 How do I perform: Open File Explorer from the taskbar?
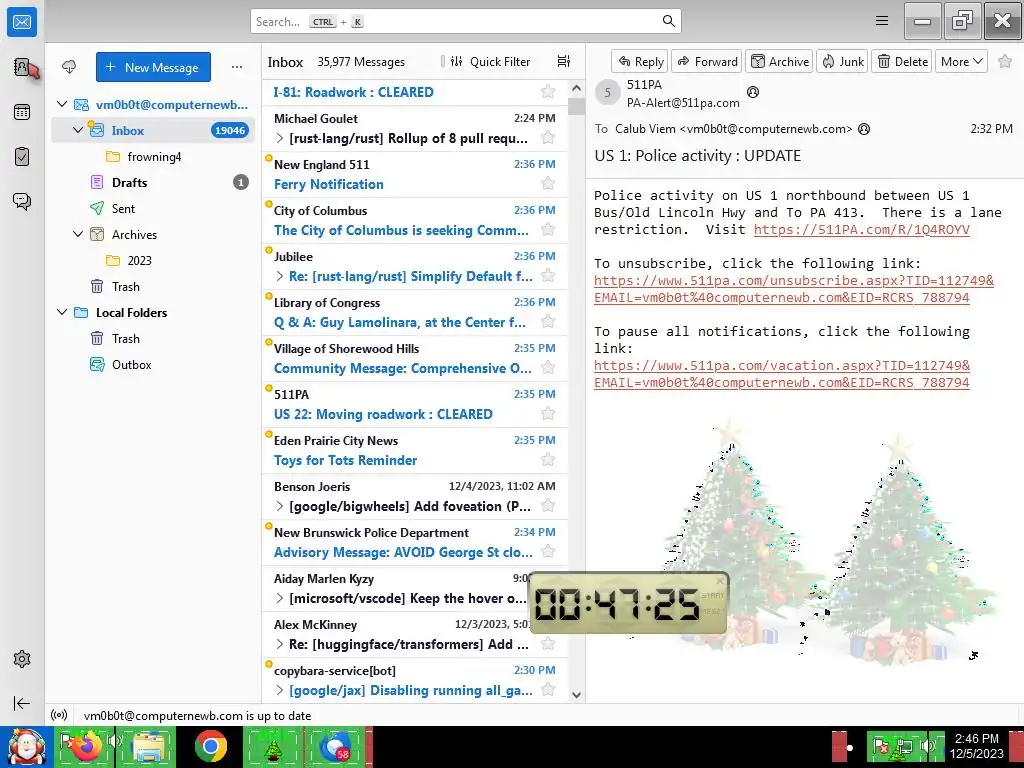[147, 746]
